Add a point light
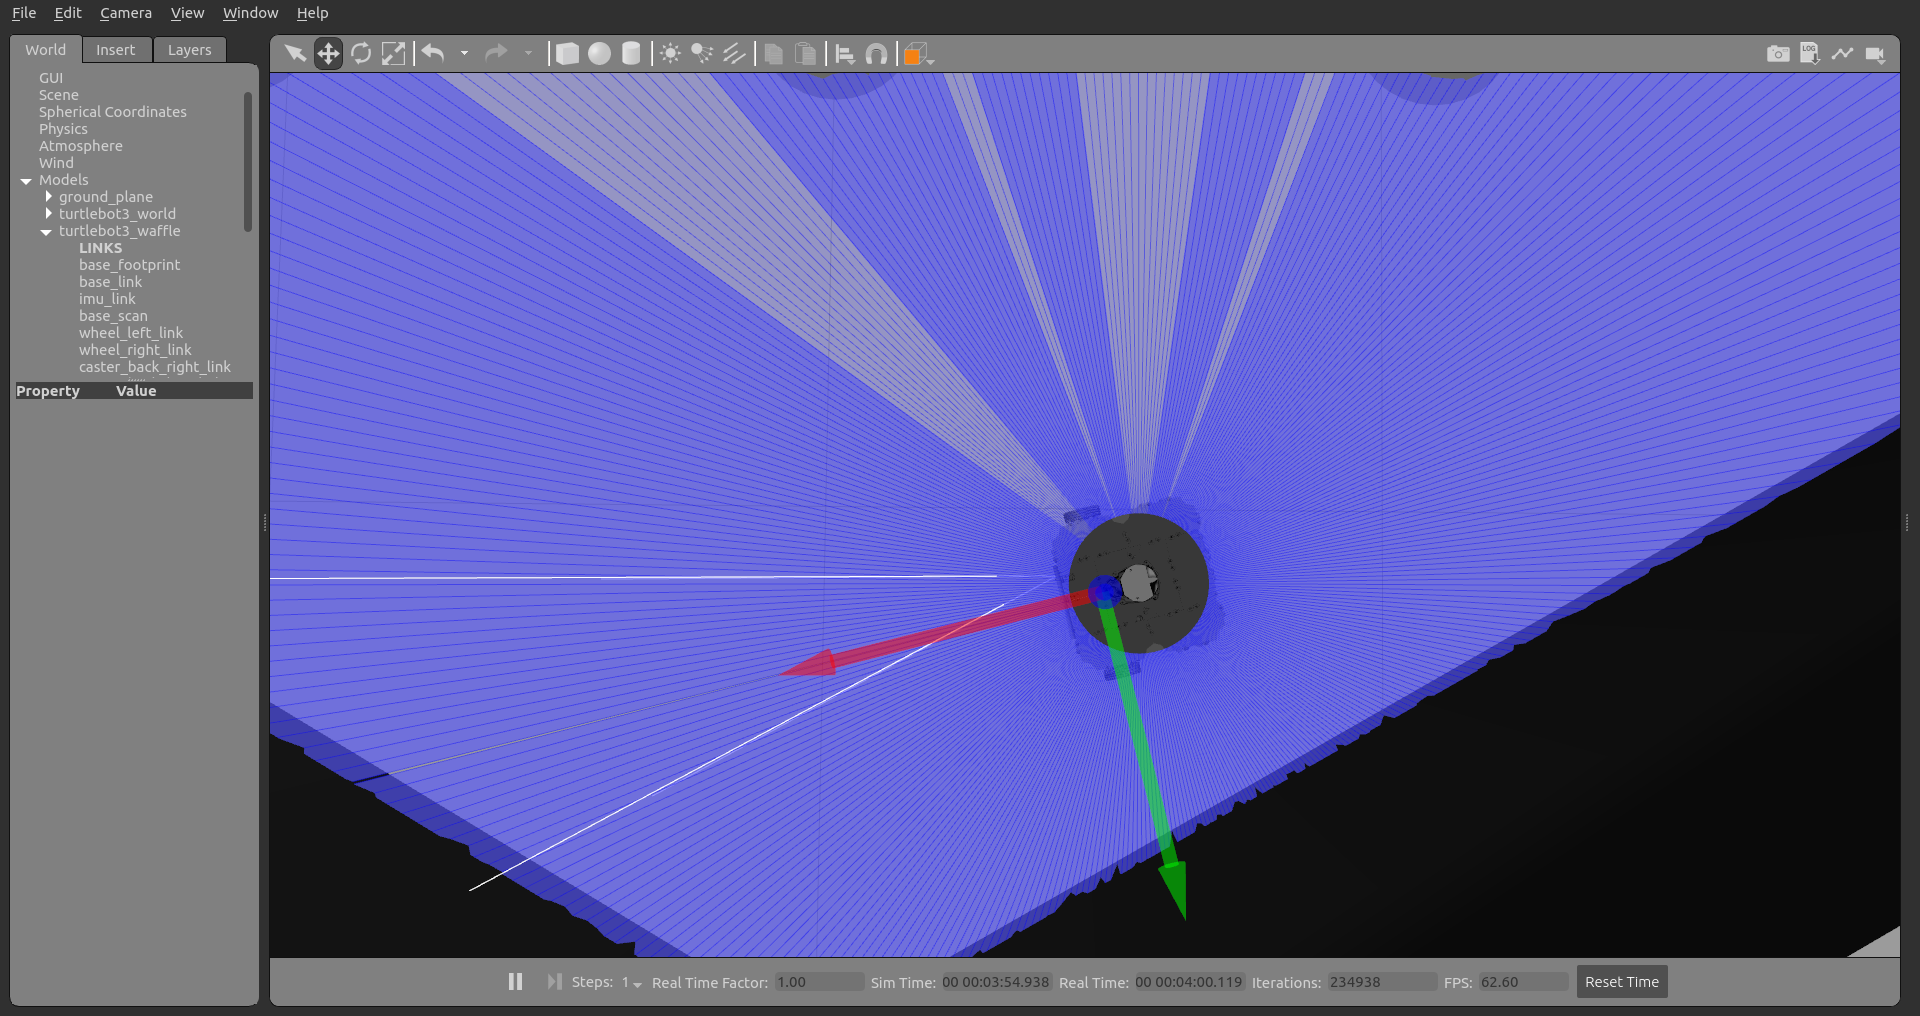This screenshot has height=1016, width=1920. (x=671, y=54)
